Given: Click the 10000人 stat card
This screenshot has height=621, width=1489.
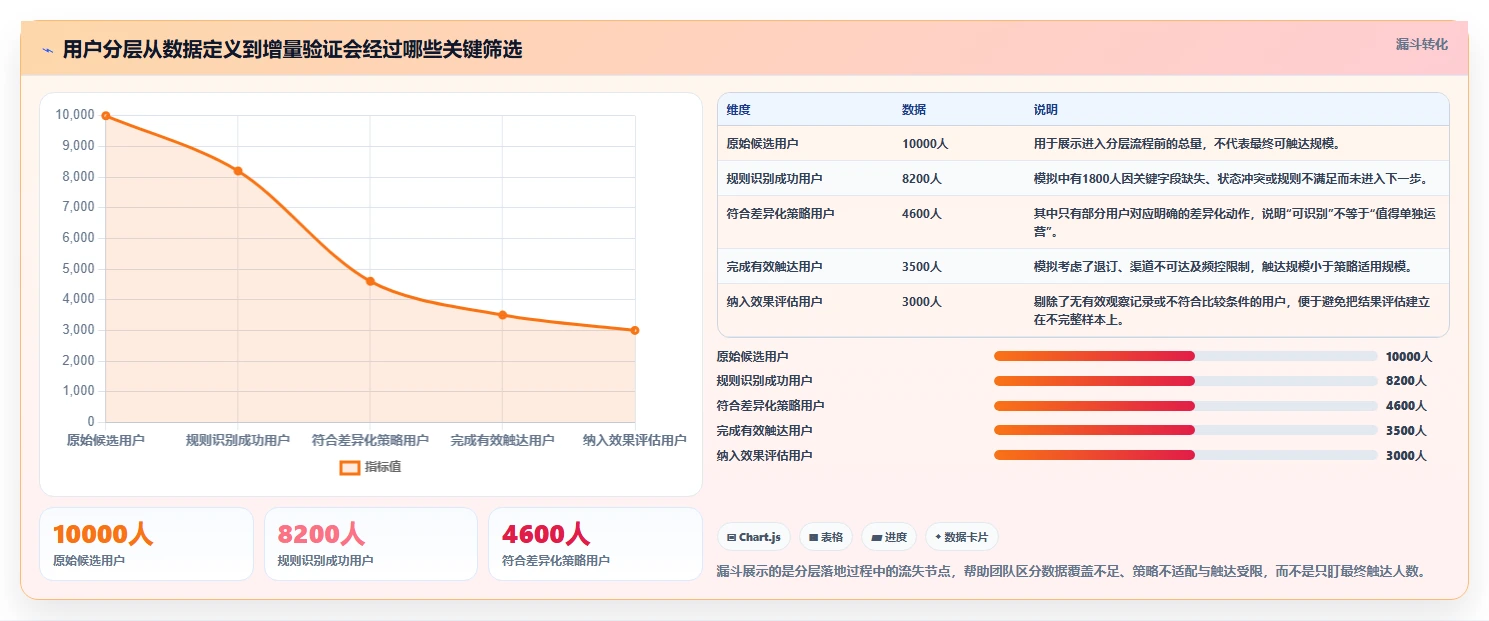Looking at the screenshot, I should (x=146, y=544).
